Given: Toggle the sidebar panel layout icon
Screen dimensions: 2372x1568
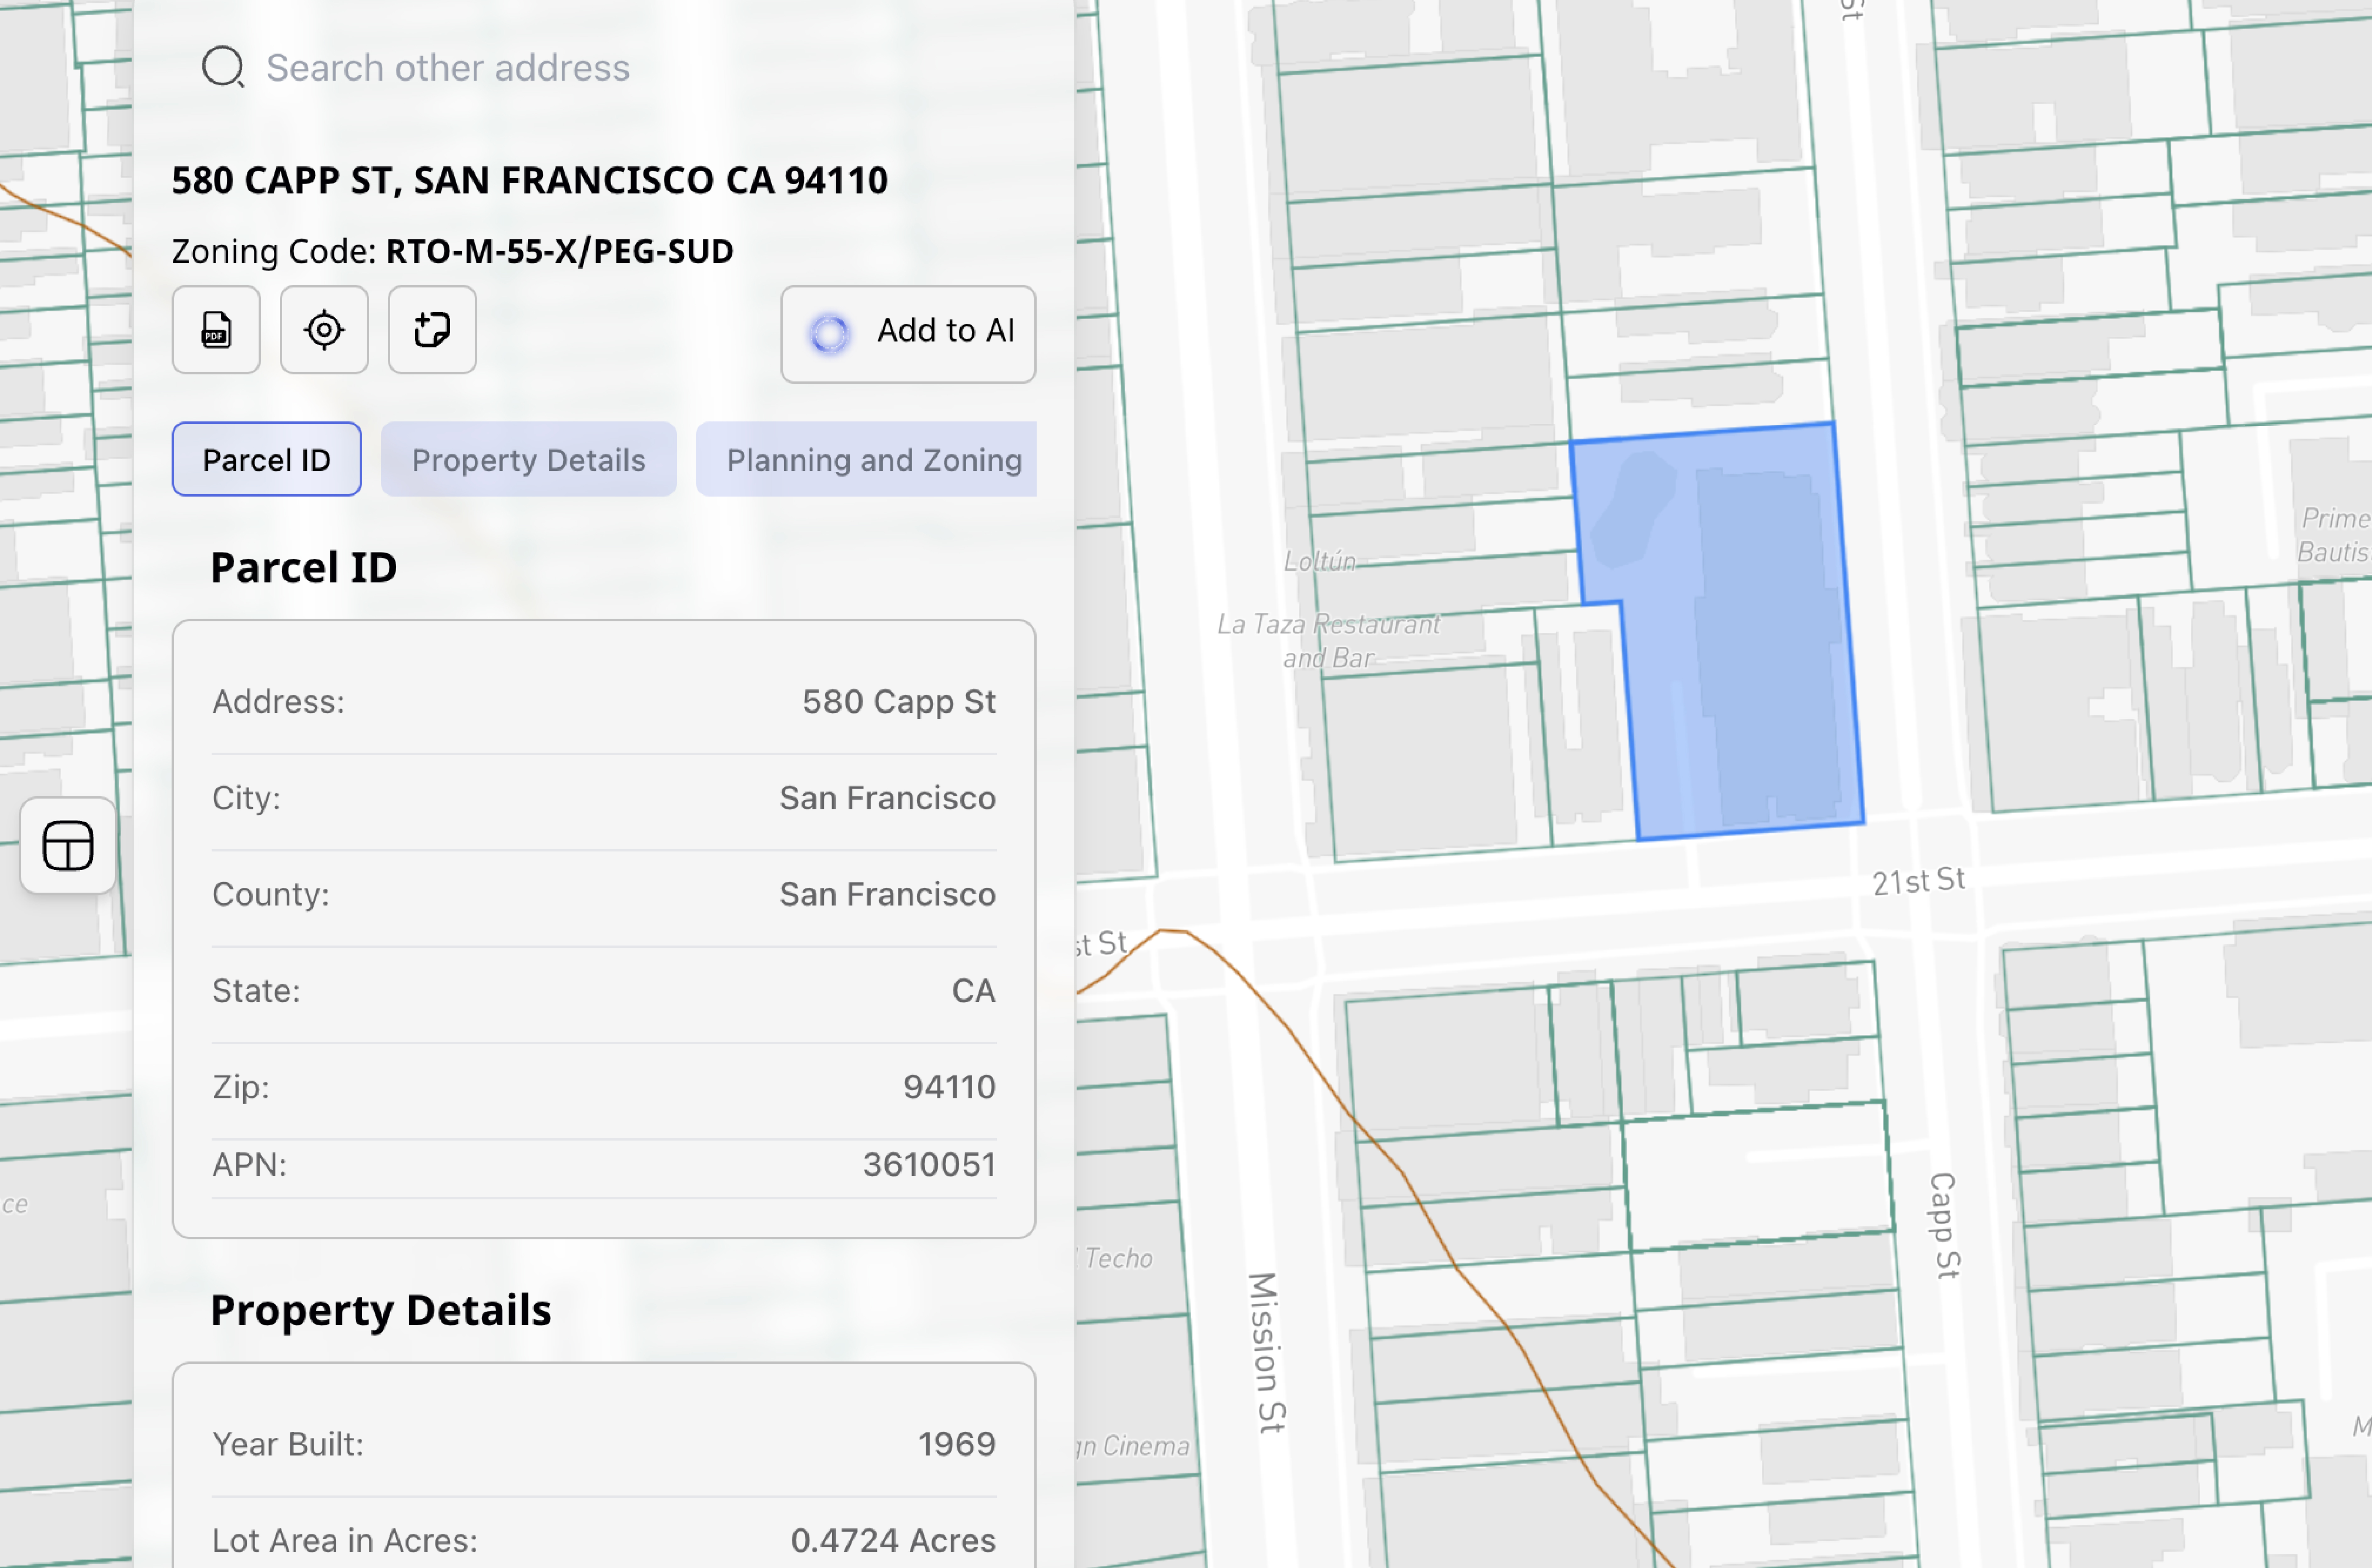Looking at the screenshot, I should pos(68,846).
